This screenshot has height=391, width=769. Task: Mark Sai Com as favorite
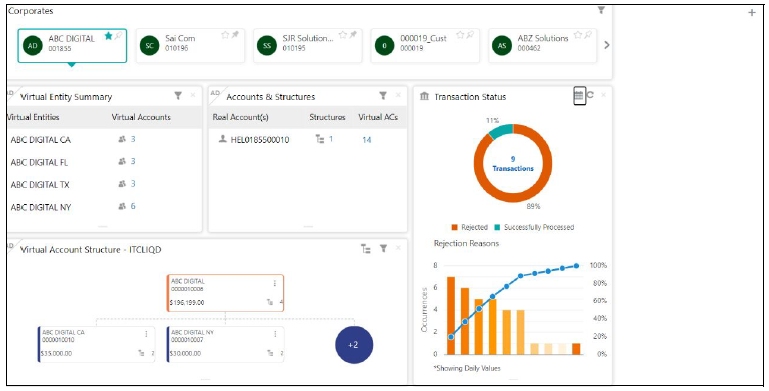tap(225, 35)
